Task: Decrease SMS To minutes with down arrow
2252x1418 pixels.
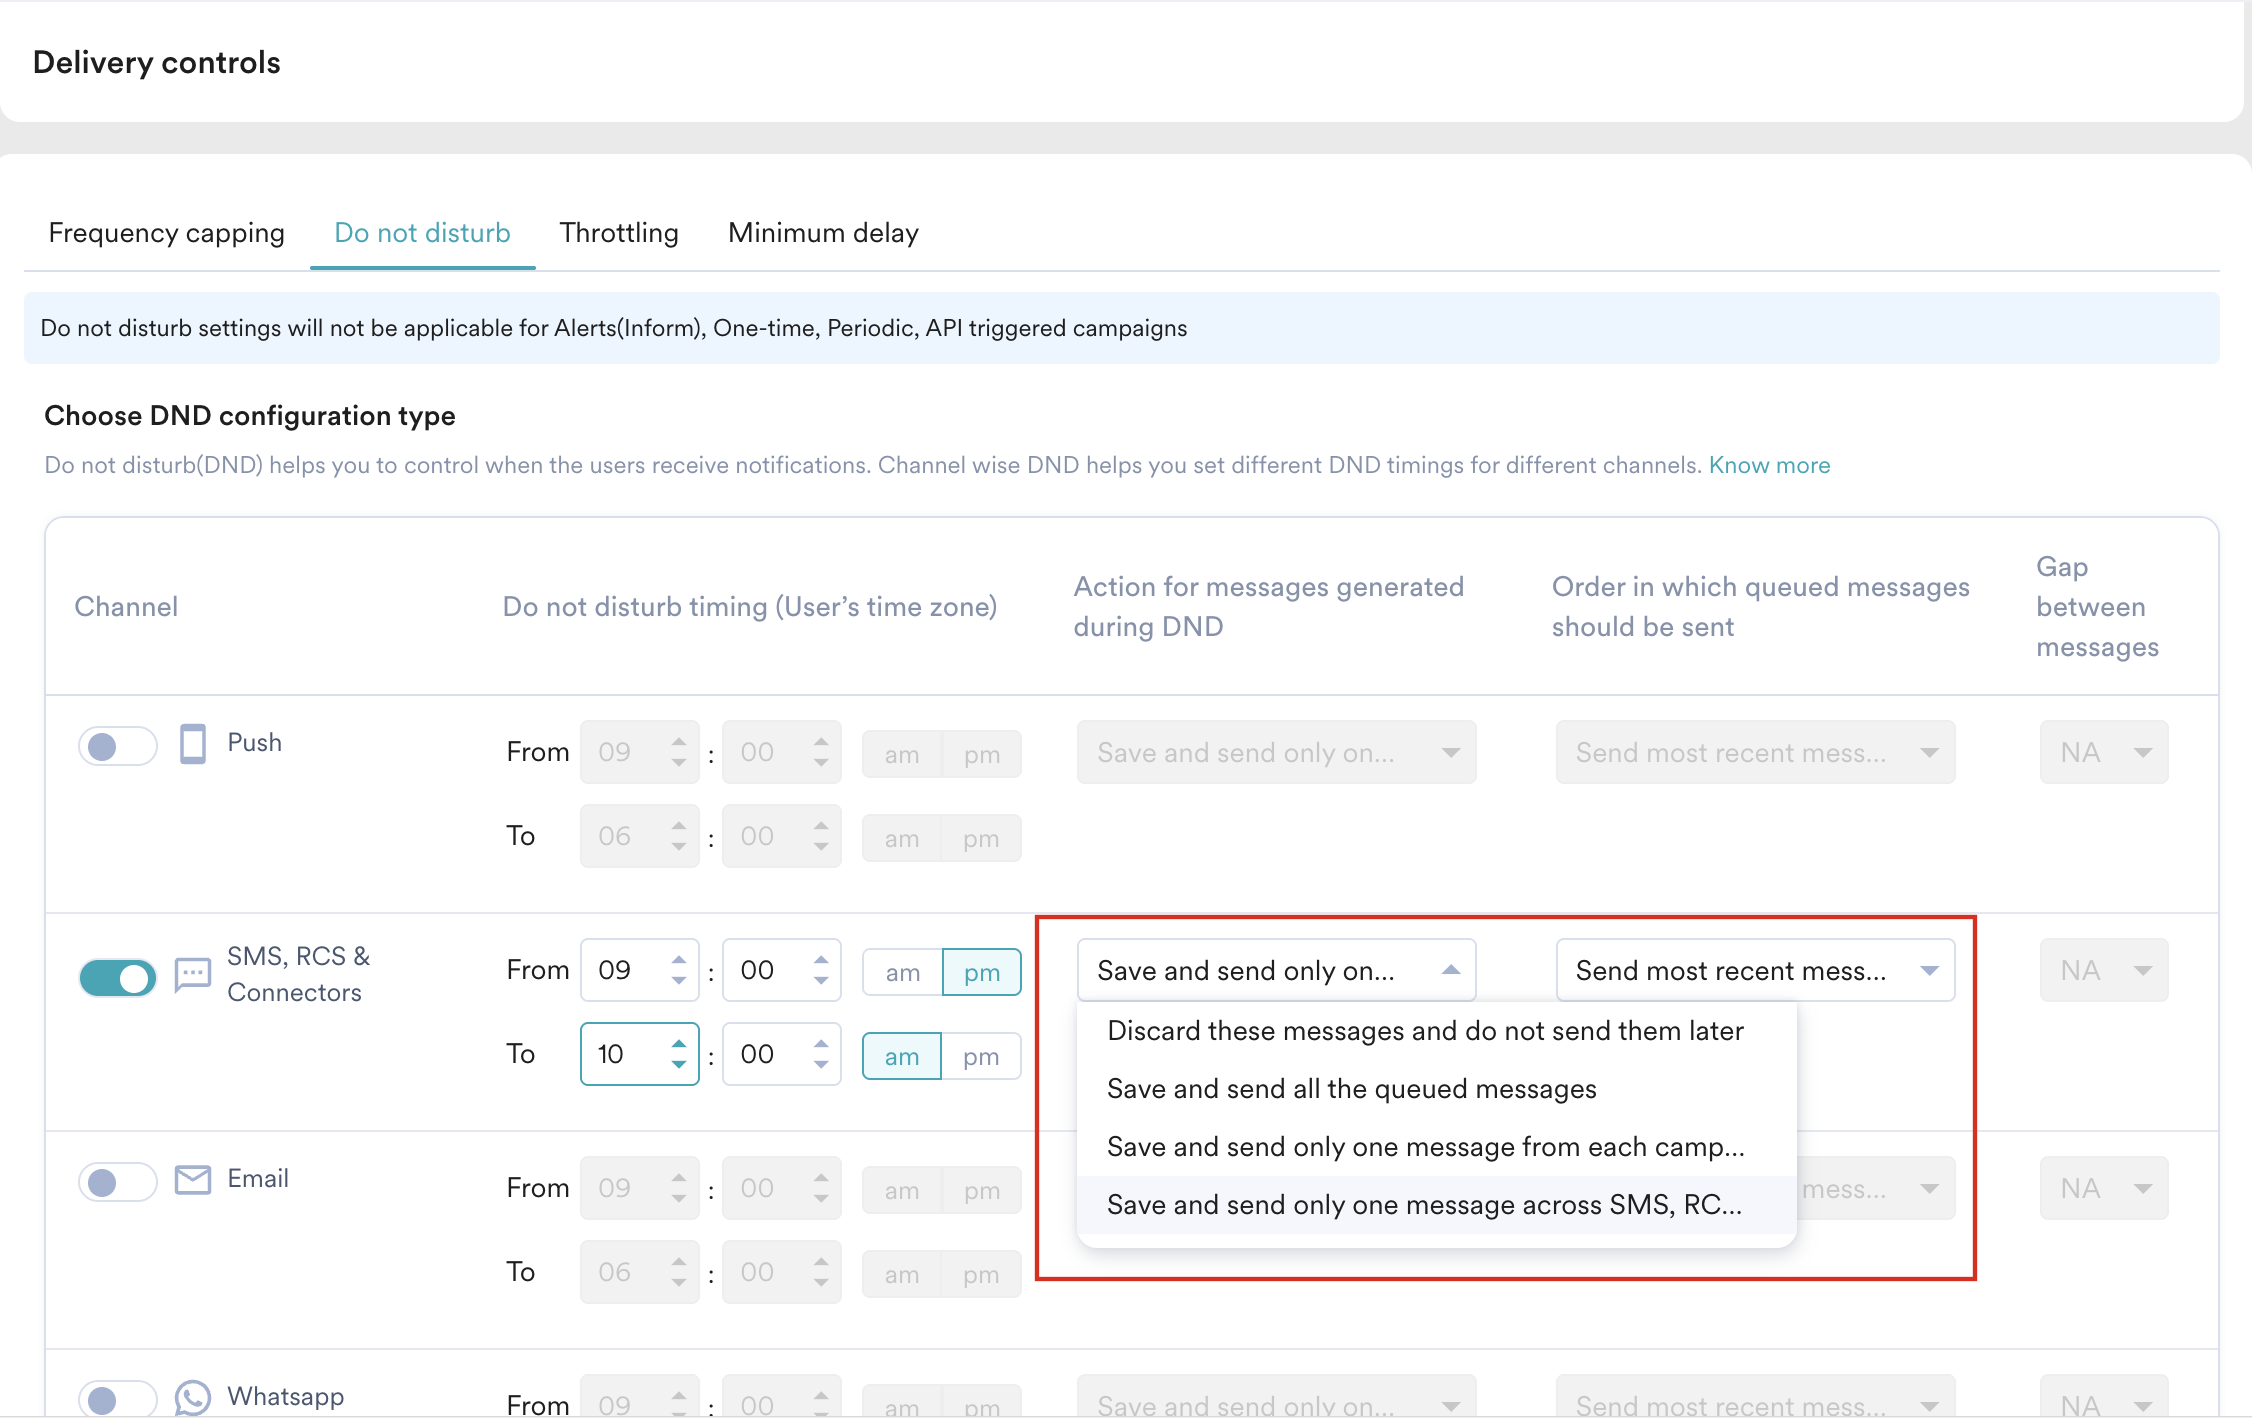Action: point(821,1065)
